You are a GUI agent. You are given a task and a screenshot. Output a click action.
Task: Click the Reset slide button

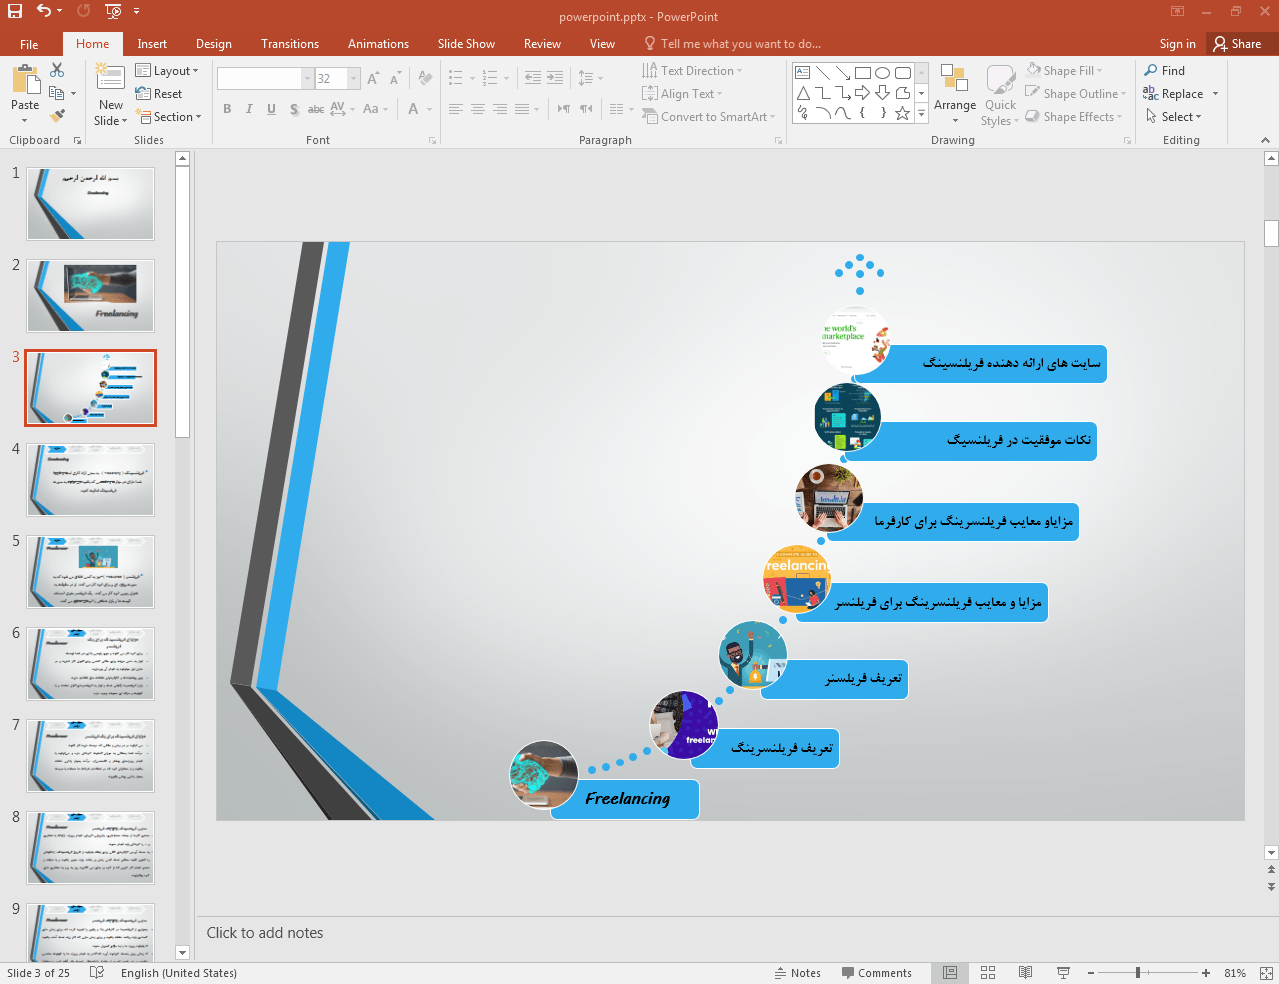point(160,94)
